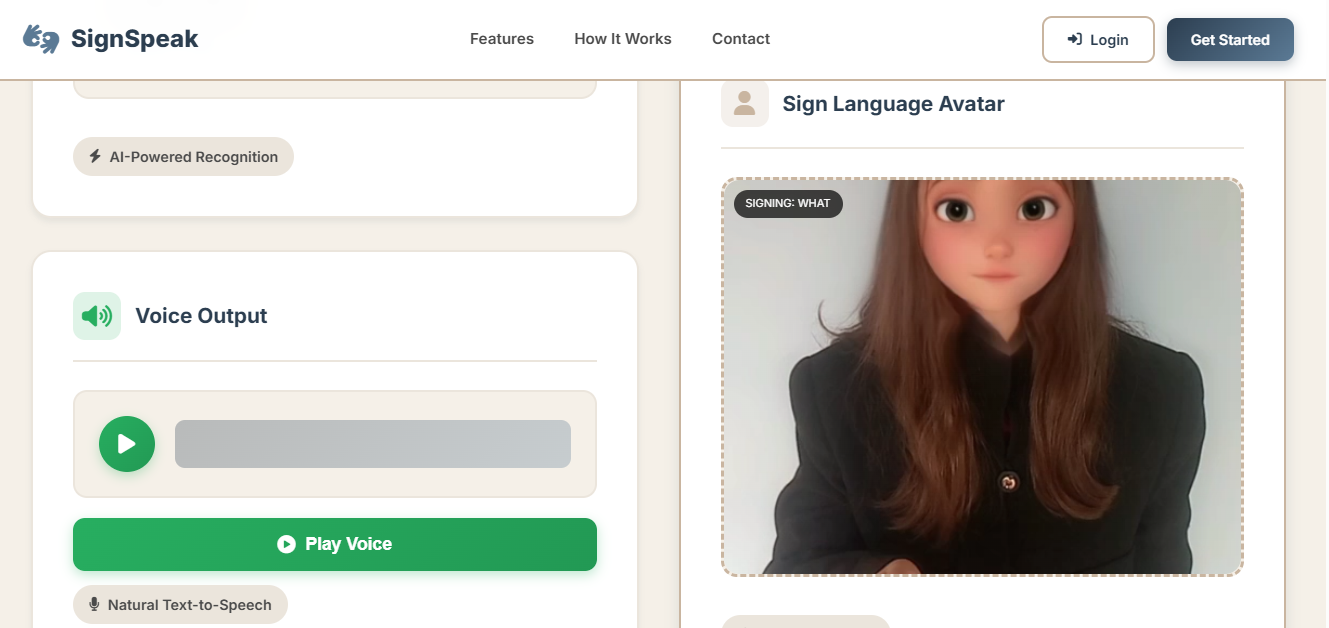Click the green speaker Voice Output icon

click(97, 316)
